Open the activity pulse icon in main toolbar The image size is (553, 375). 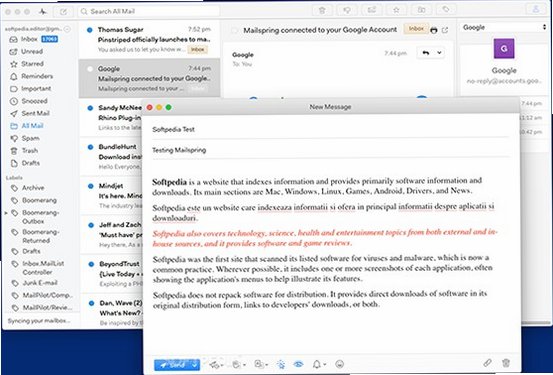pos(43,12)
